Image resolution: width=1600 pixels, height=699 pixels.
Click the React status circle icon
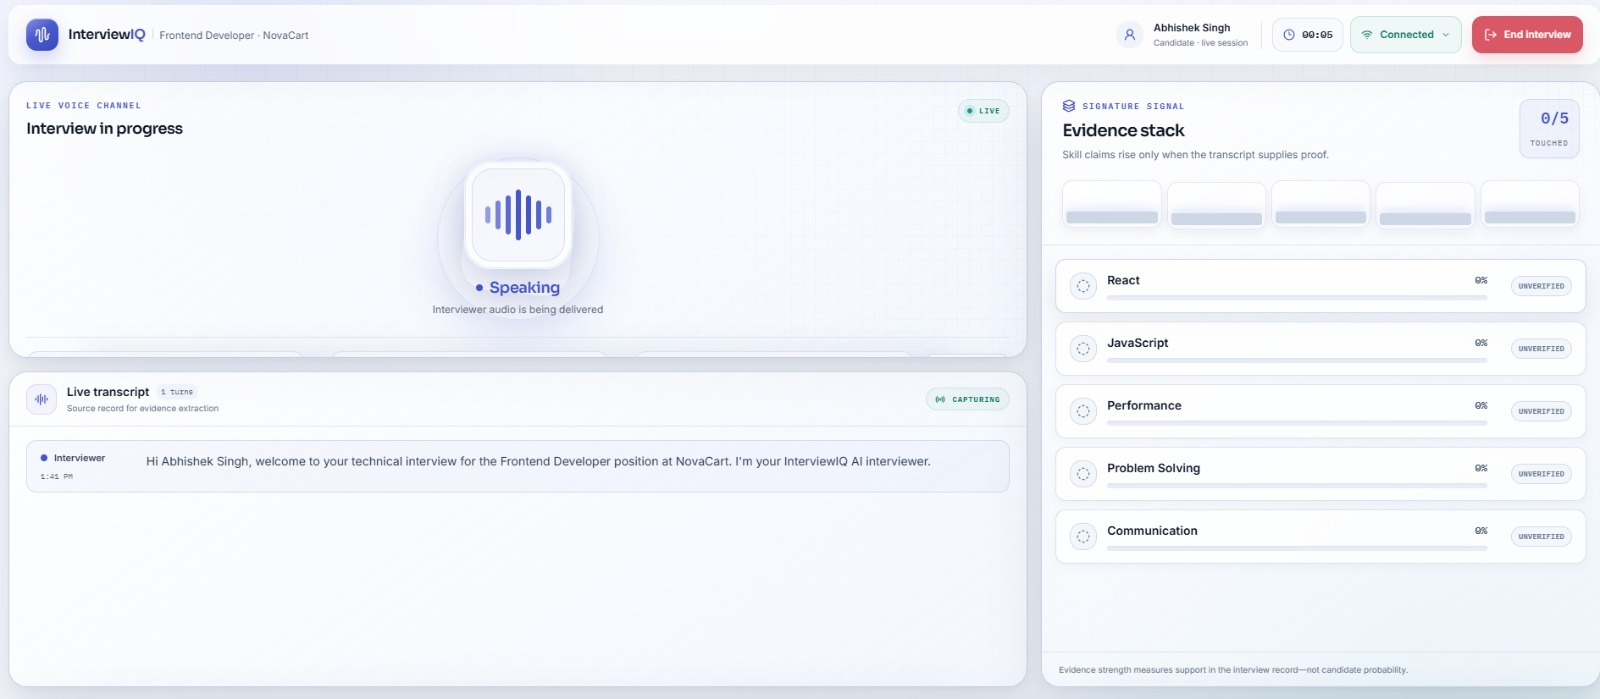pos(1083,286)
